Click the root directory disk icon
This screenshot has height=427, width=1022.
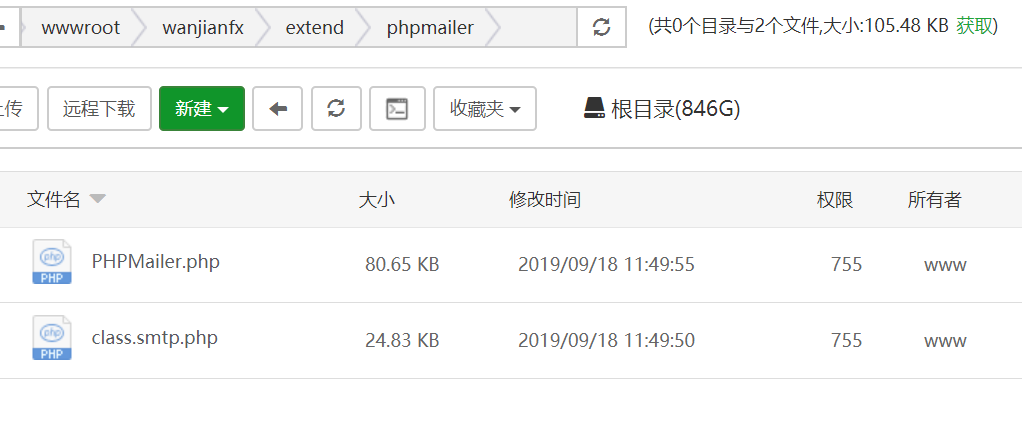pos(594,108)
